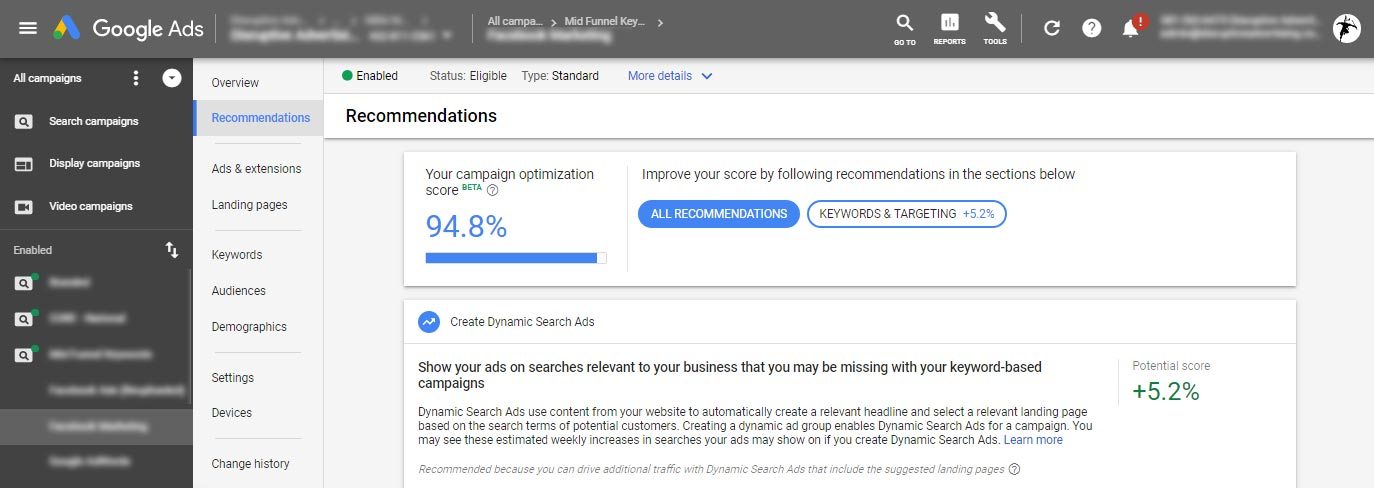1374x488 pixels.
Task: Filter by KEYWORDS & TARGETING recommendations
Action: 906,214
